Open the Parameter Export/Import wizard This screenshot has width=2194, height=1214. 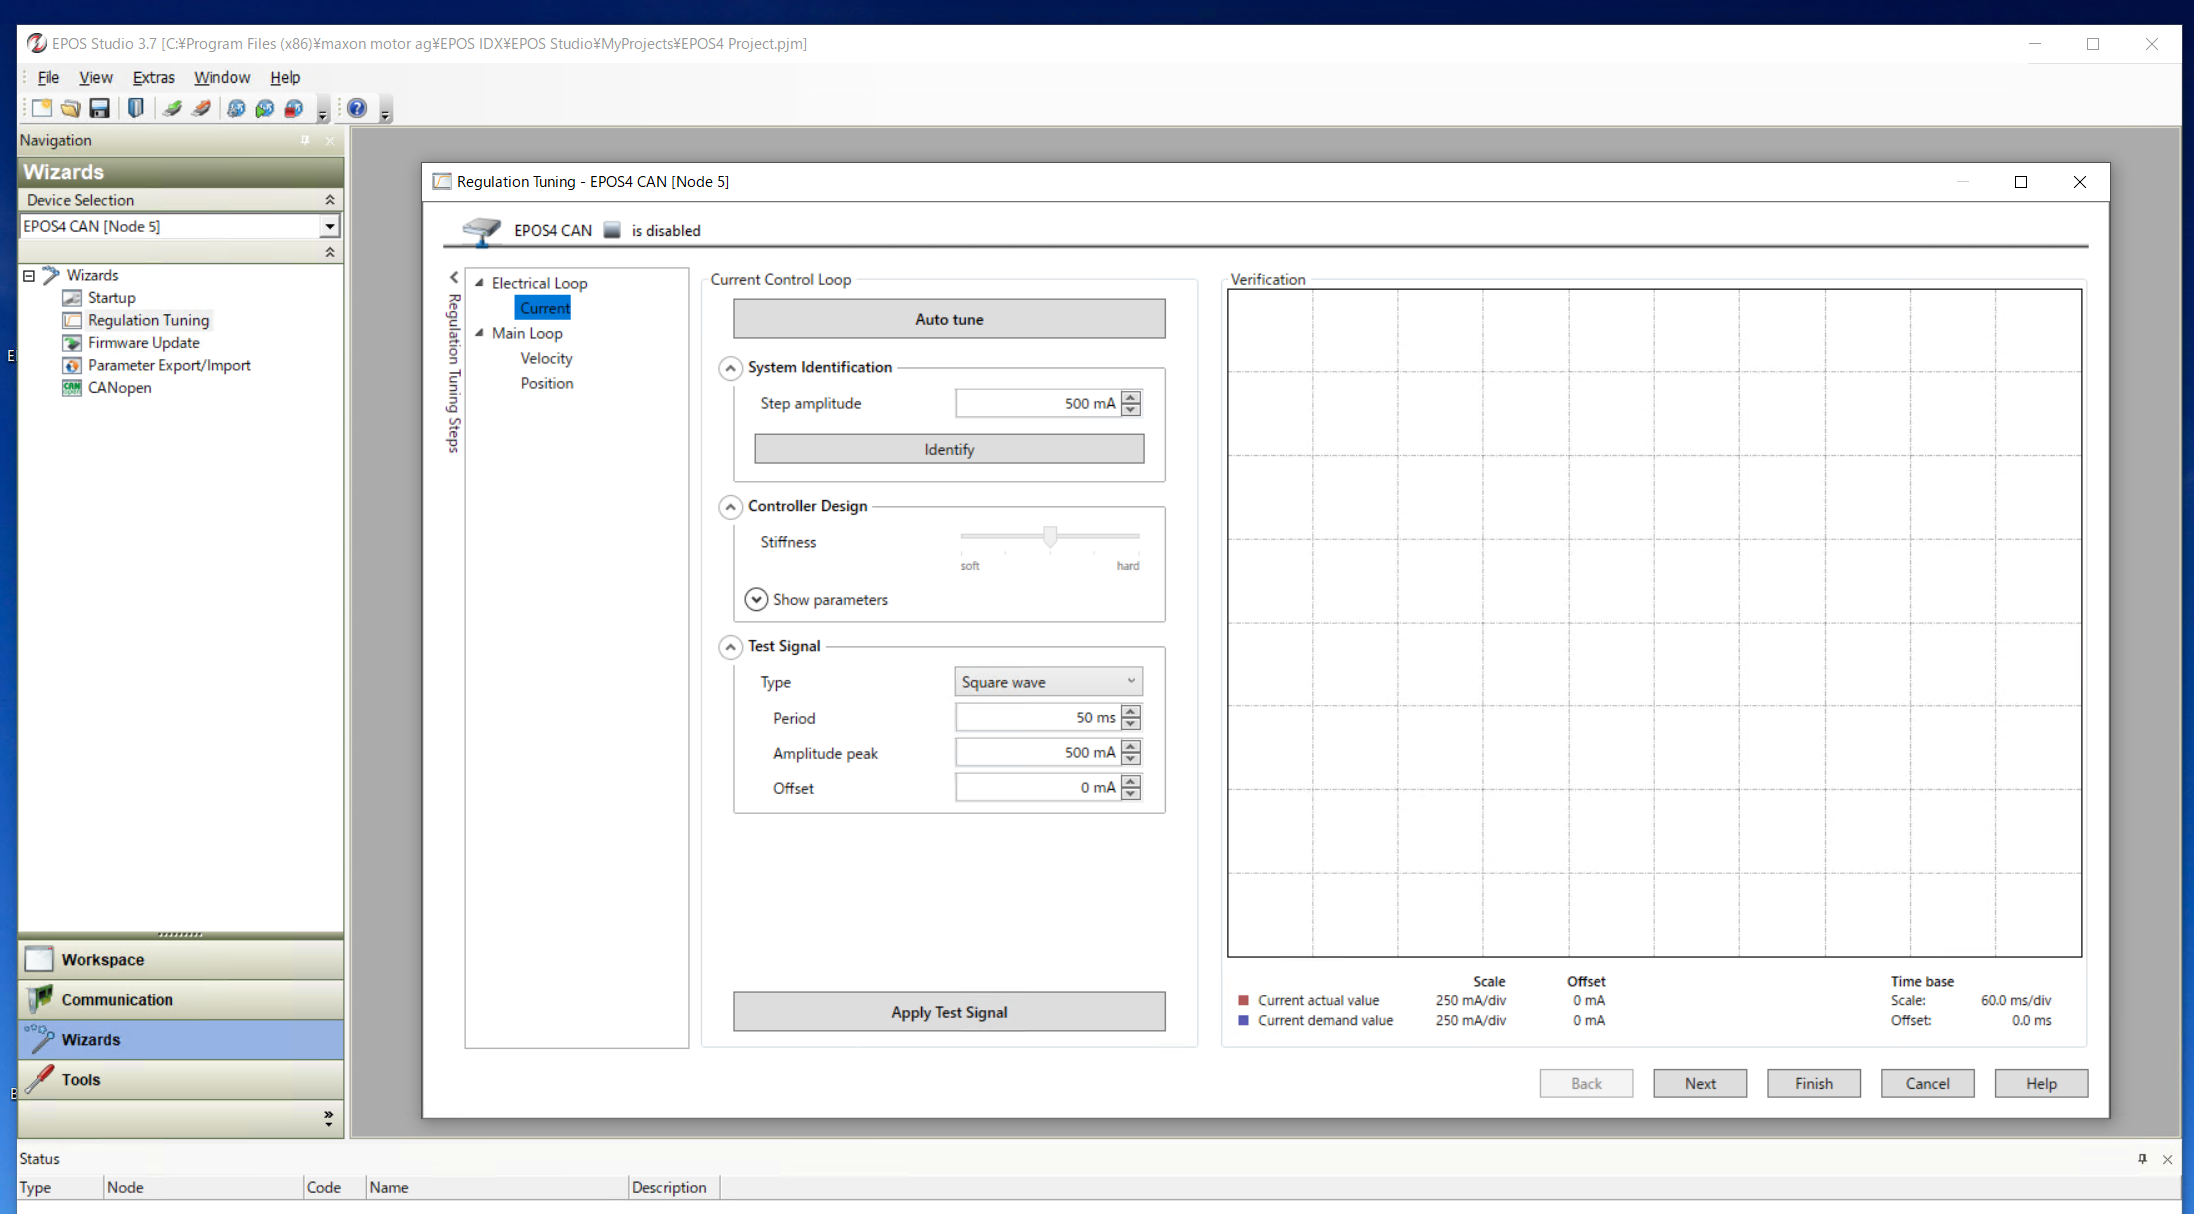pos(168,365)
